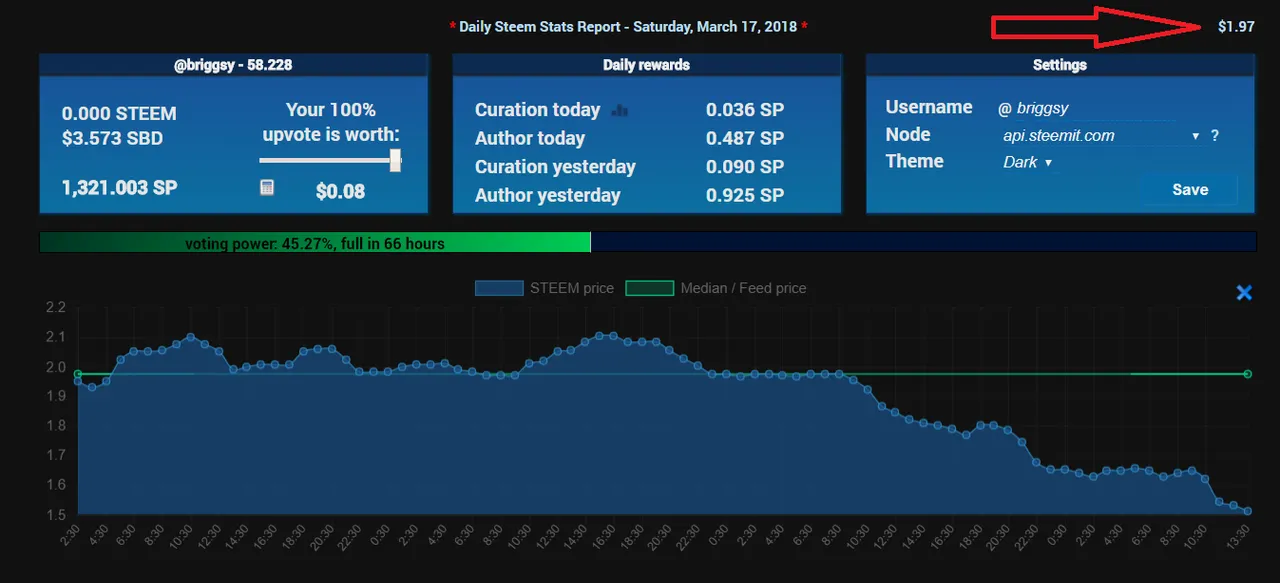Click the first STEEM price point at 2:30
1280x583 pixels.
tap(77, 381)
